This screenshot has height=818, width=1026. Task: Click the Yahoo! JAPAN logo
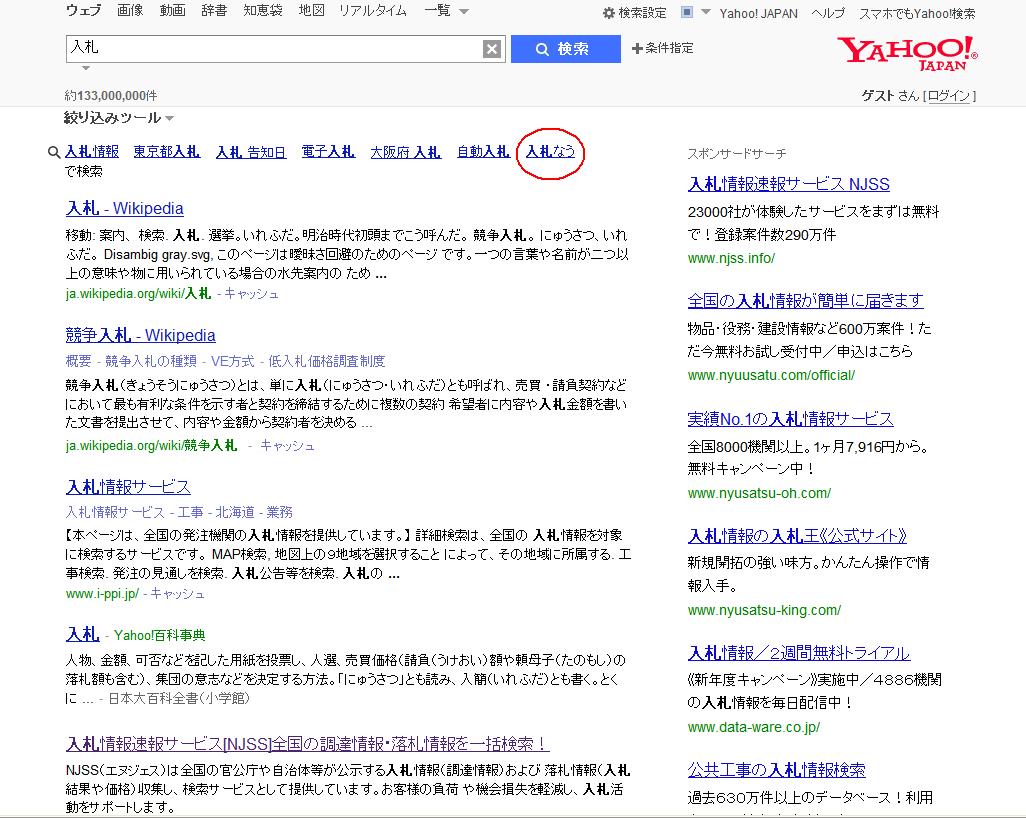click(x=907, y=54)
